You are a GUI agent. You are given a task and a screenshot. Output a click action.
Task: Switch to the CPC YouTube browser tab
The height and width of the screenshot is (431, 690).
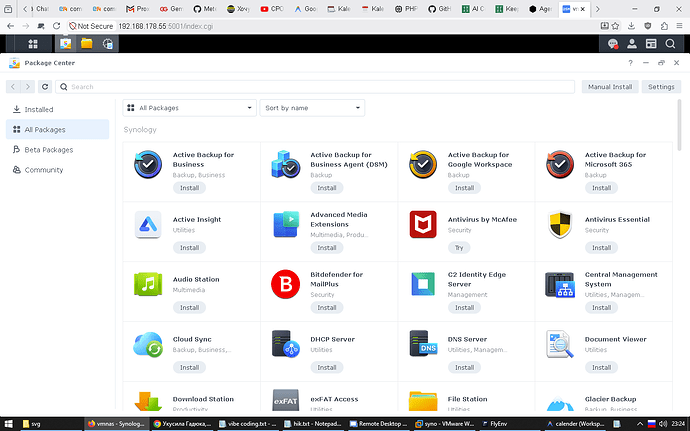coord(272,9)
